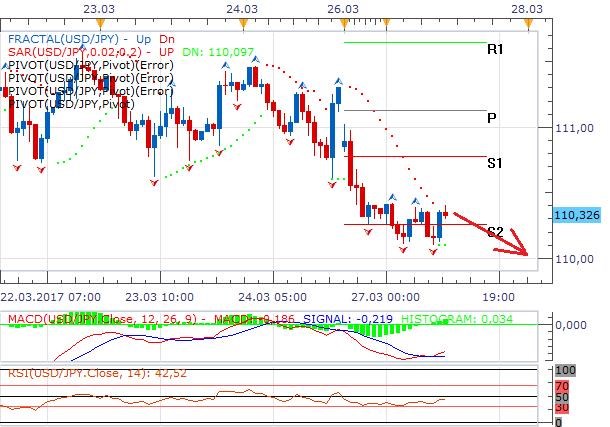610x427 pixels.
Task: Click the RSI 30 oversold level label
Action: click(562, 408)
